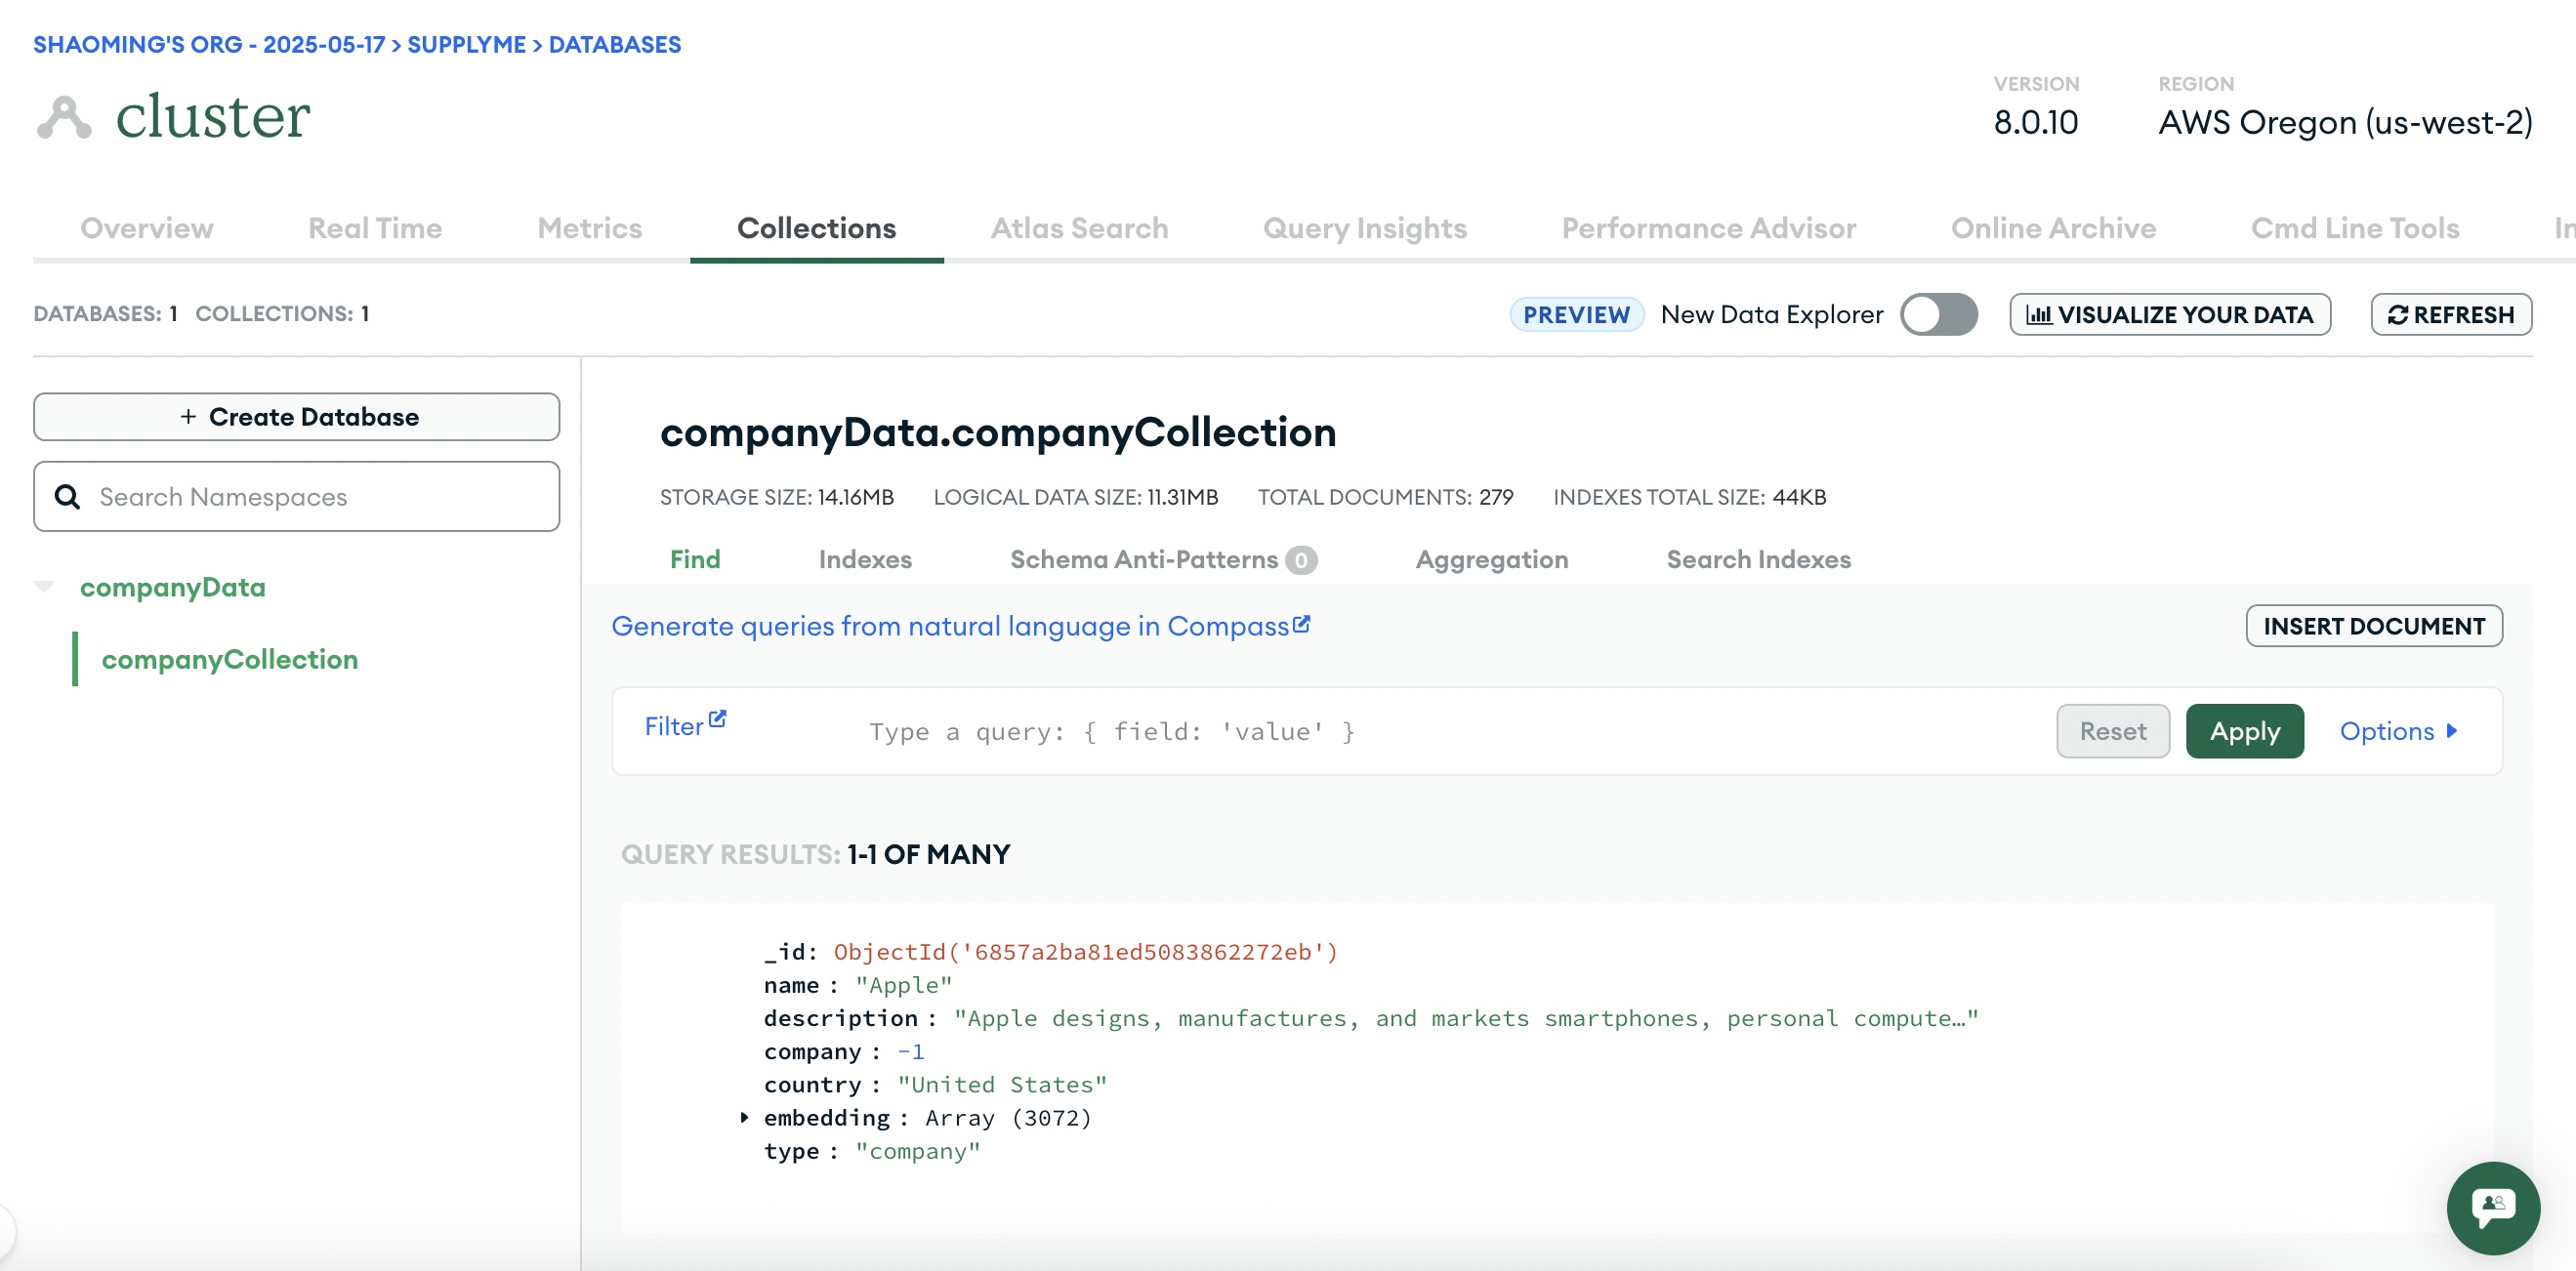Click the Schema Anti-Patterns count badge
2576x1271 pixels.
(1300, 560)
